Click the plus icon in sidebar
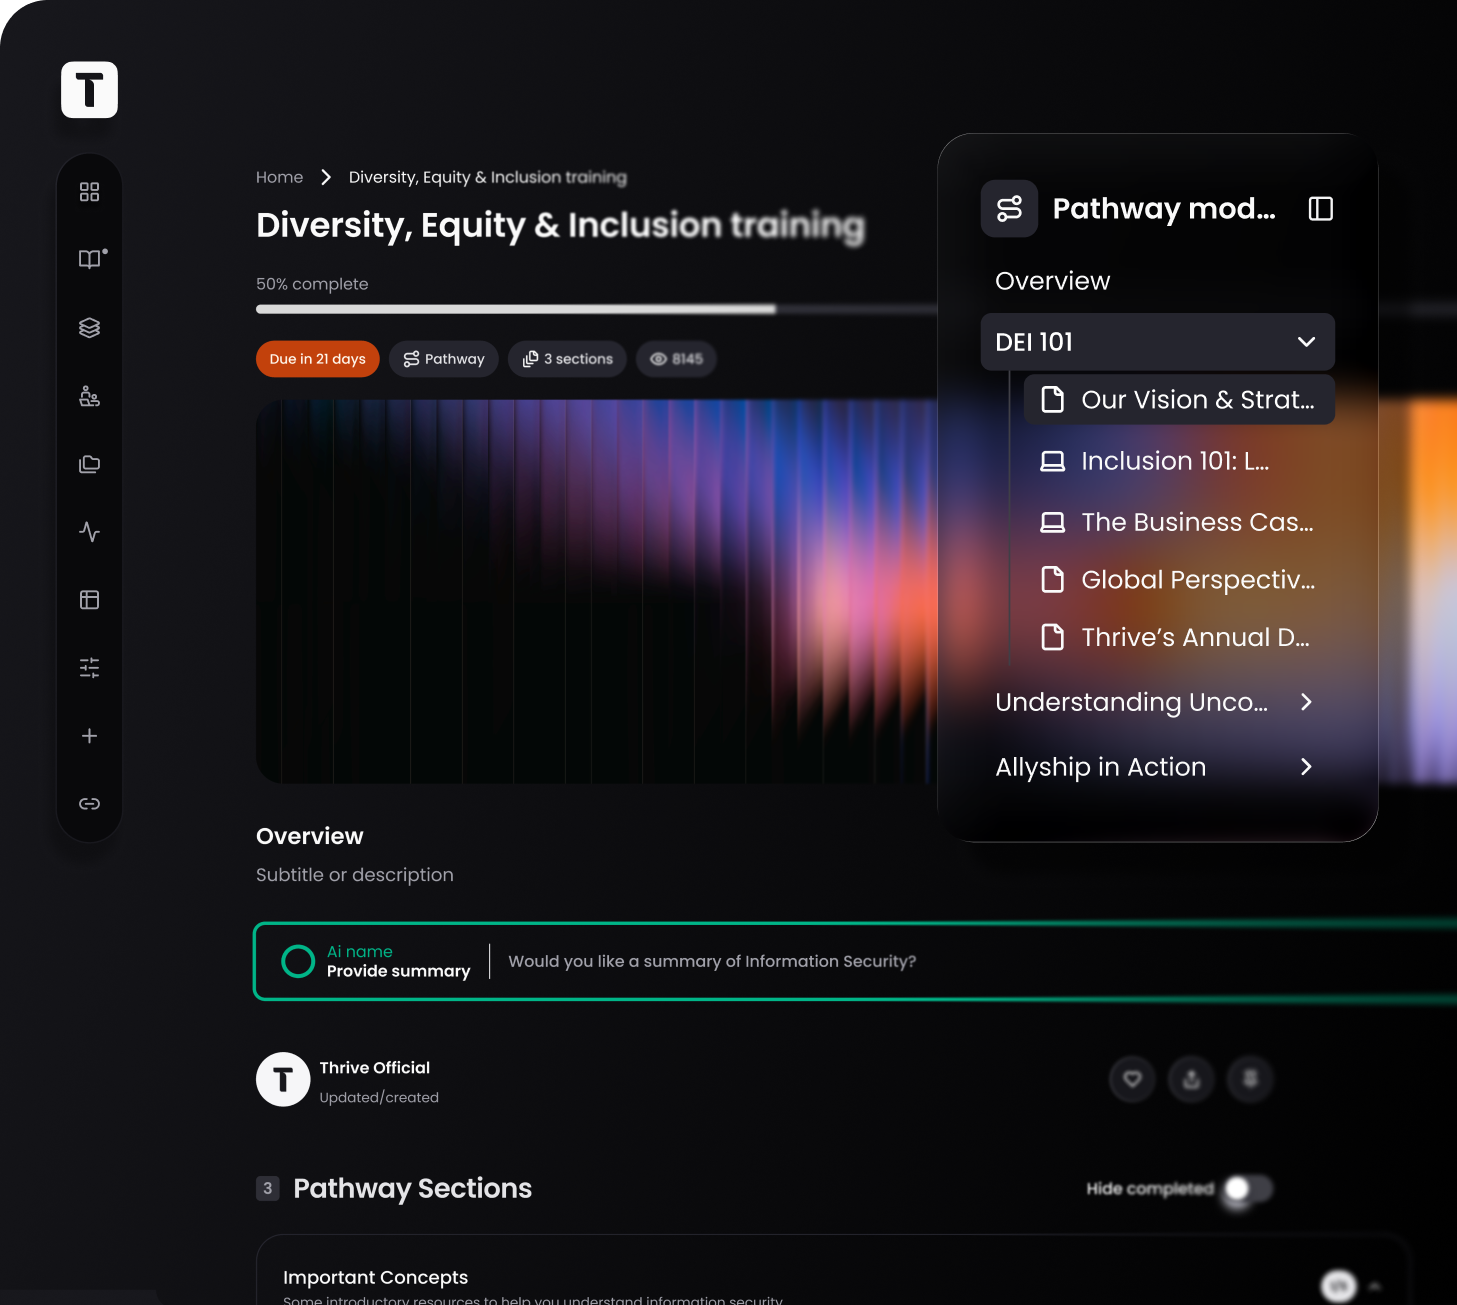Screen dimensions: 1457x1305 (x=89, y=735)
